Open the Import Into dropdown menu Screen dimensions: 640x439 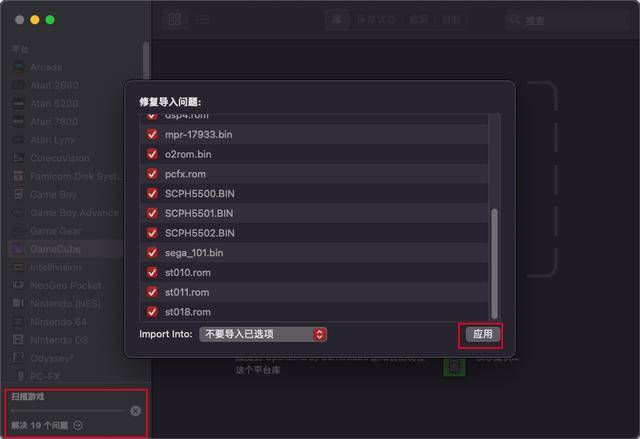[x=262, y=334]
